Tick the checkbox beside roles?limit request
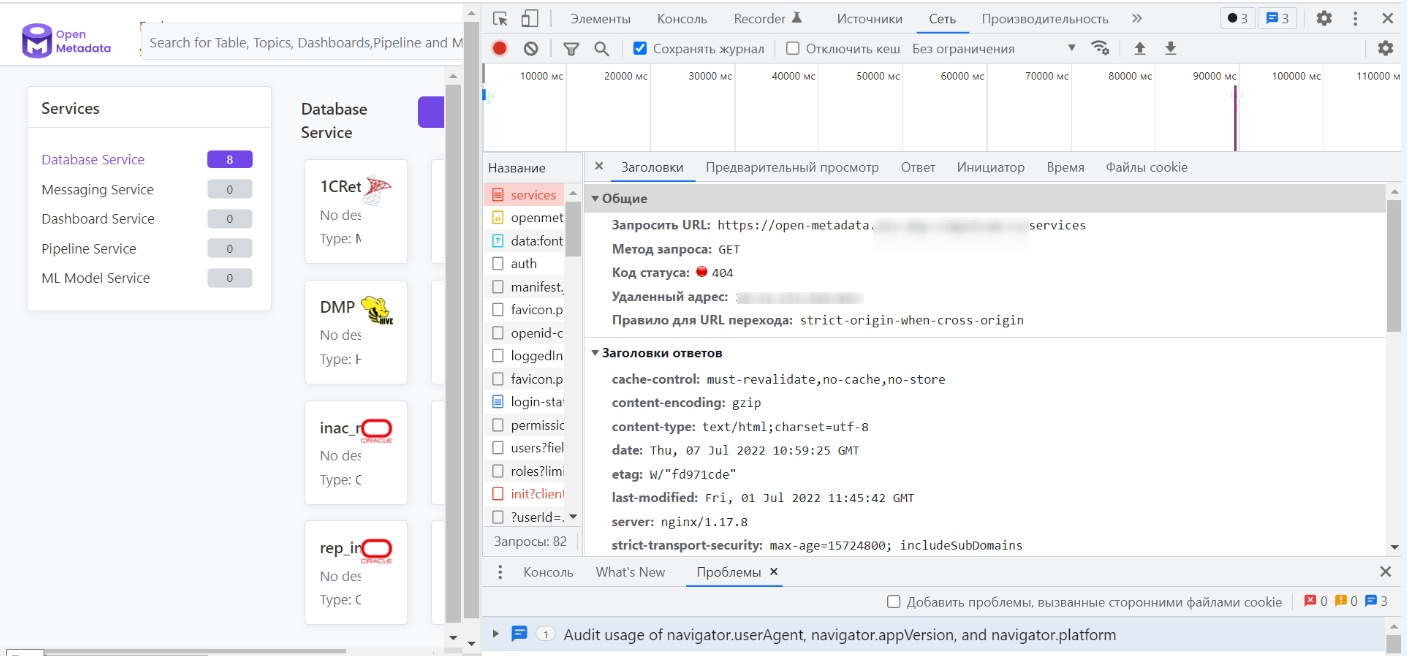Viewport: 1407px width, 656px height. click(x=498, y=471)
